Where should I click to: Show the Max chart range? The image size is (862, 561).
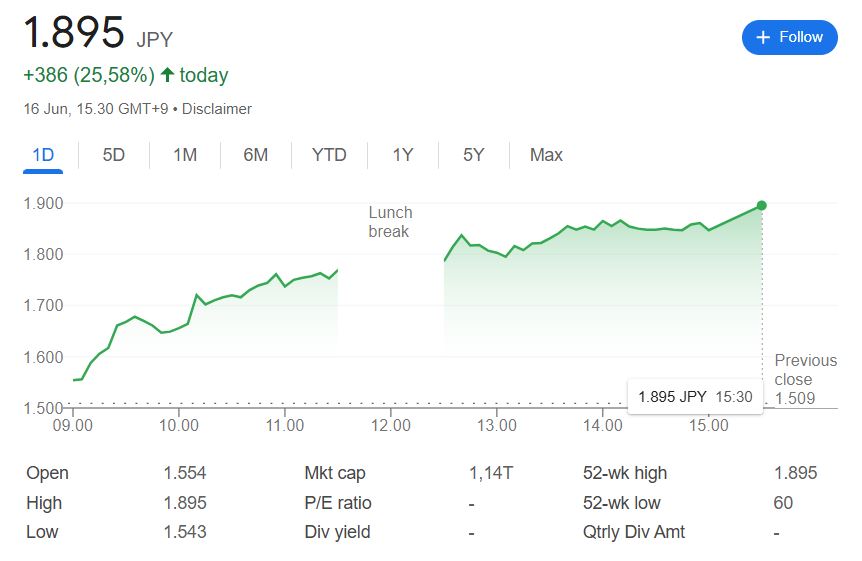[x=546, y=155]
